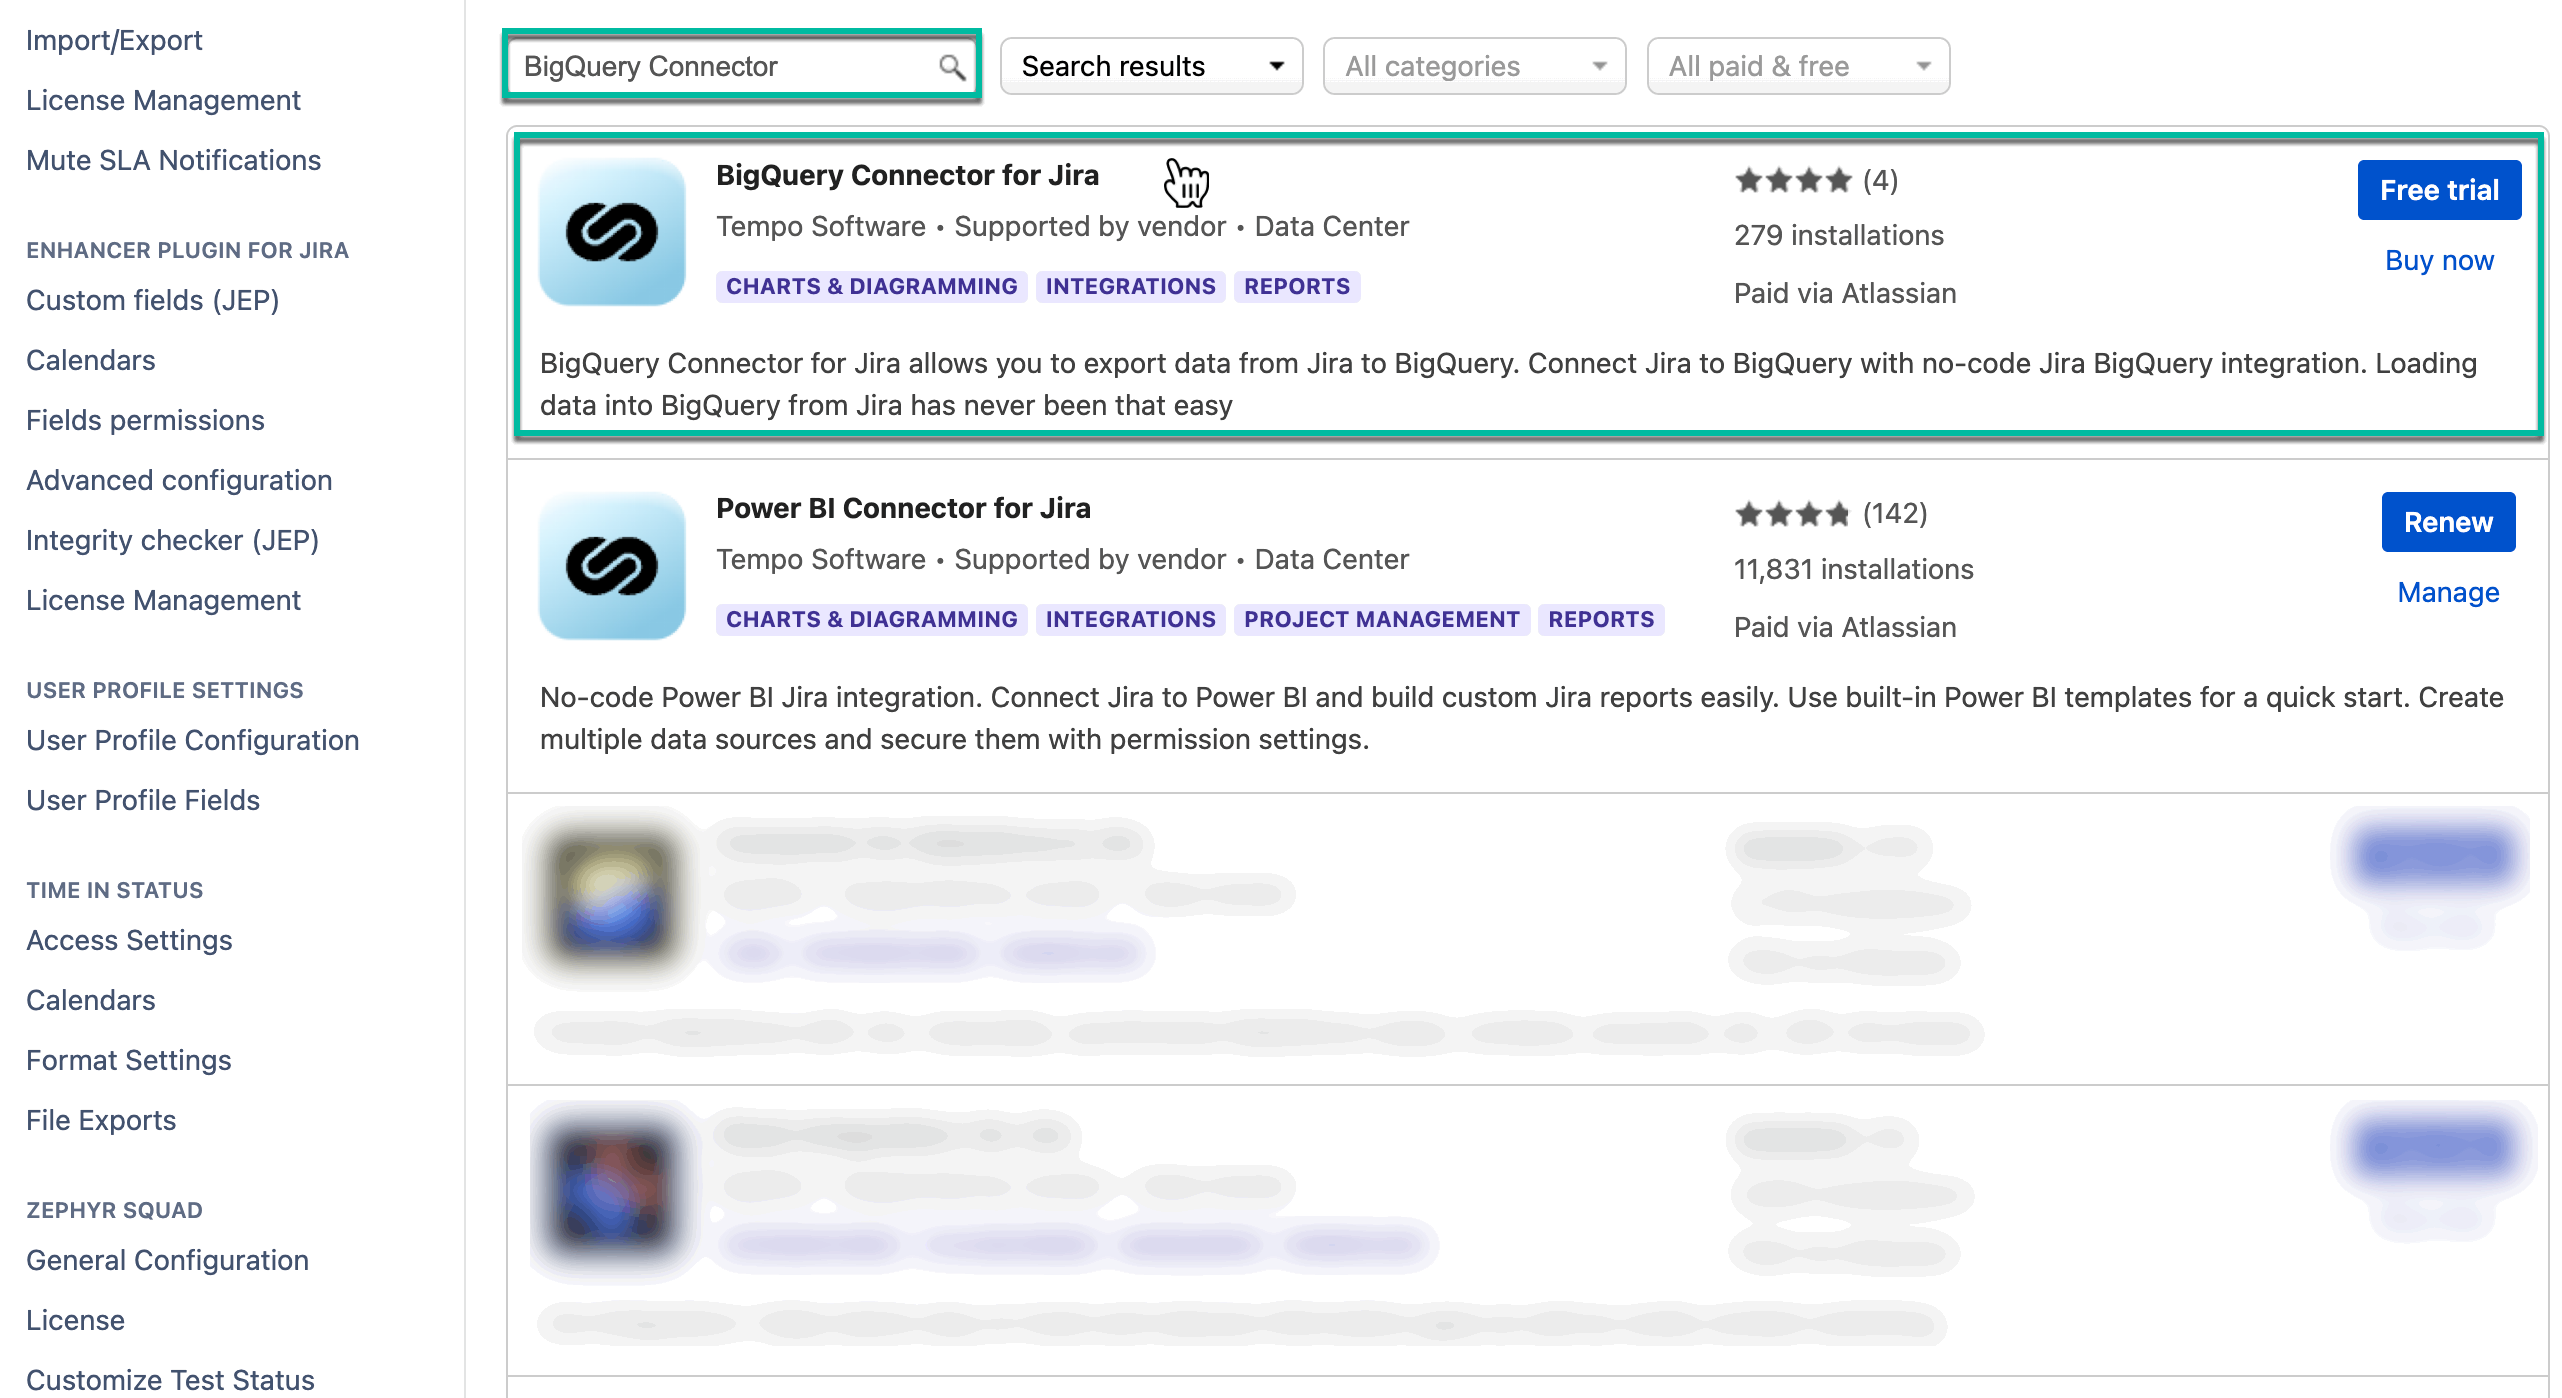Screen dimensions: 2562x1398
Task: Select Integrations tag on Power BI Connector
Action: [x=1130, y=620]
